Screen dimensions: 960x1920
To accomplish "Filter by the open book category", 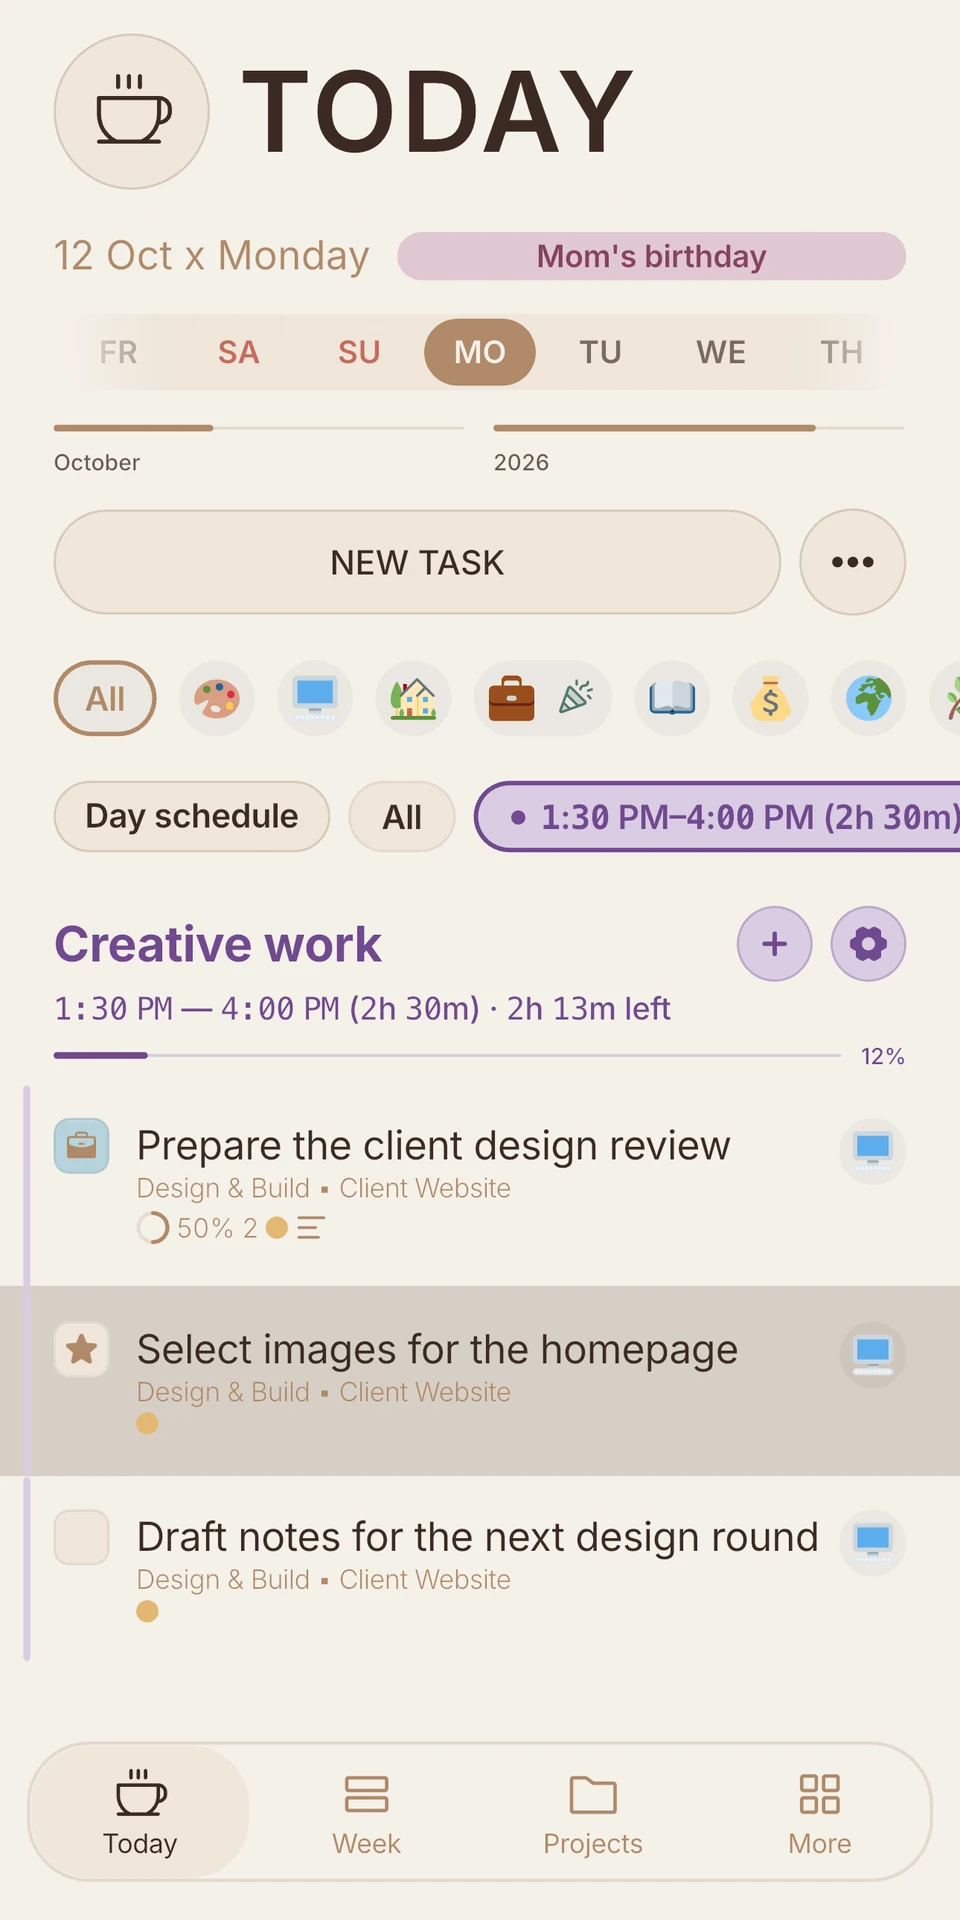I will point(672,698).
